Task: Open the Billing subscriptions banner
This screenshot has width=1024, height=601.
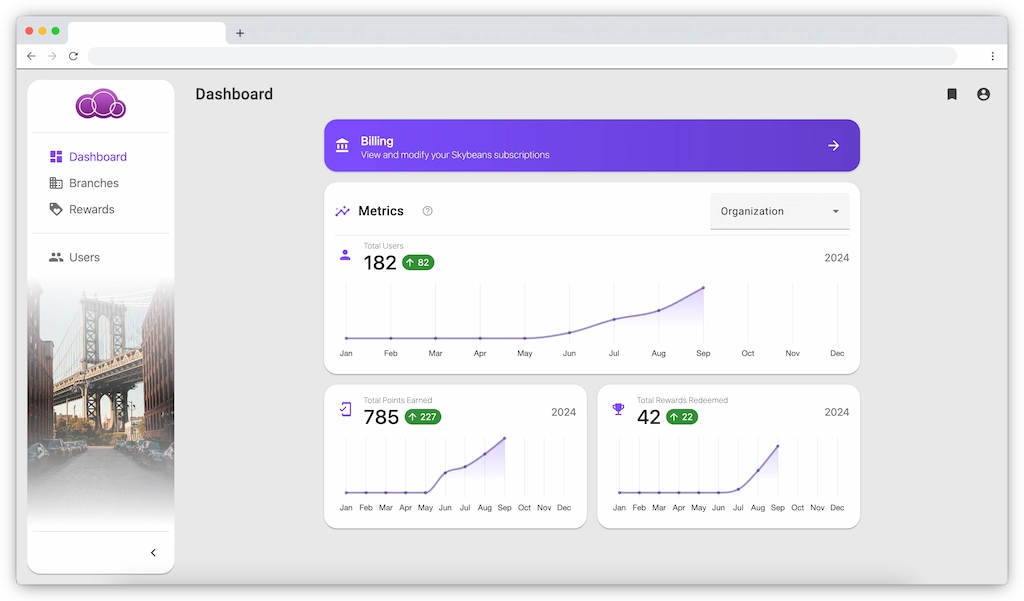Action: click(591, 145)
